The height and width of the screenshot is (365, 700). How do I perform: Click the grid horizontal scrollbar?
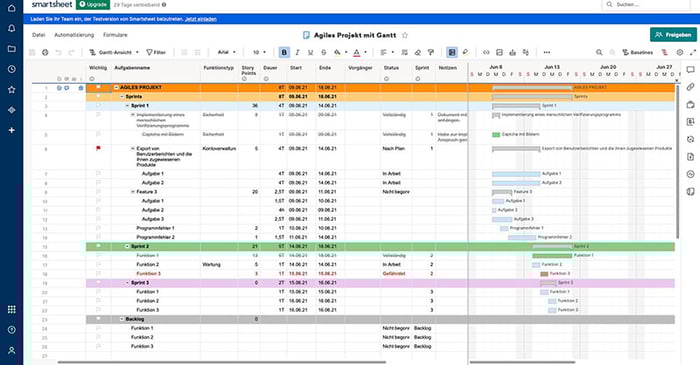tap(221, 362)
